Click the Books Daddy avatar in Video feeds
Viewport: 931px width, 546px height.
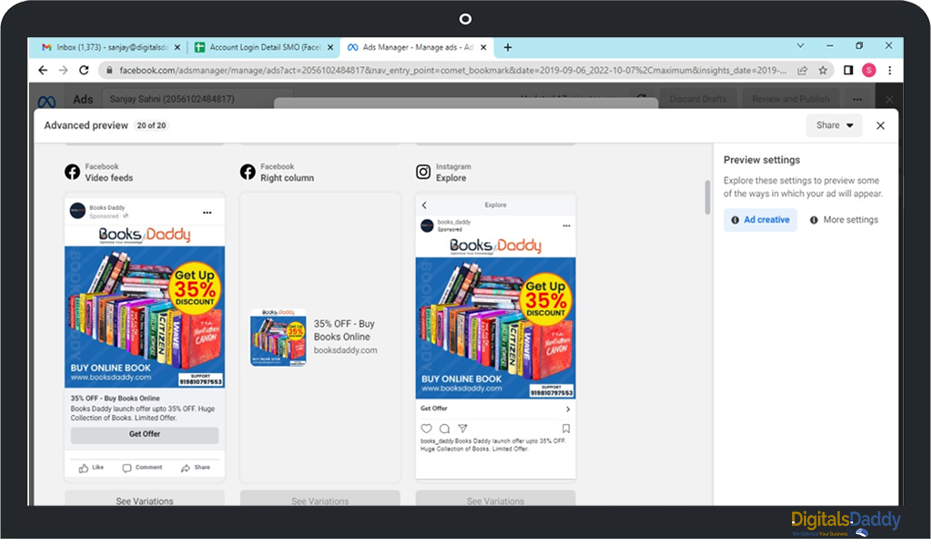point(78,211)
